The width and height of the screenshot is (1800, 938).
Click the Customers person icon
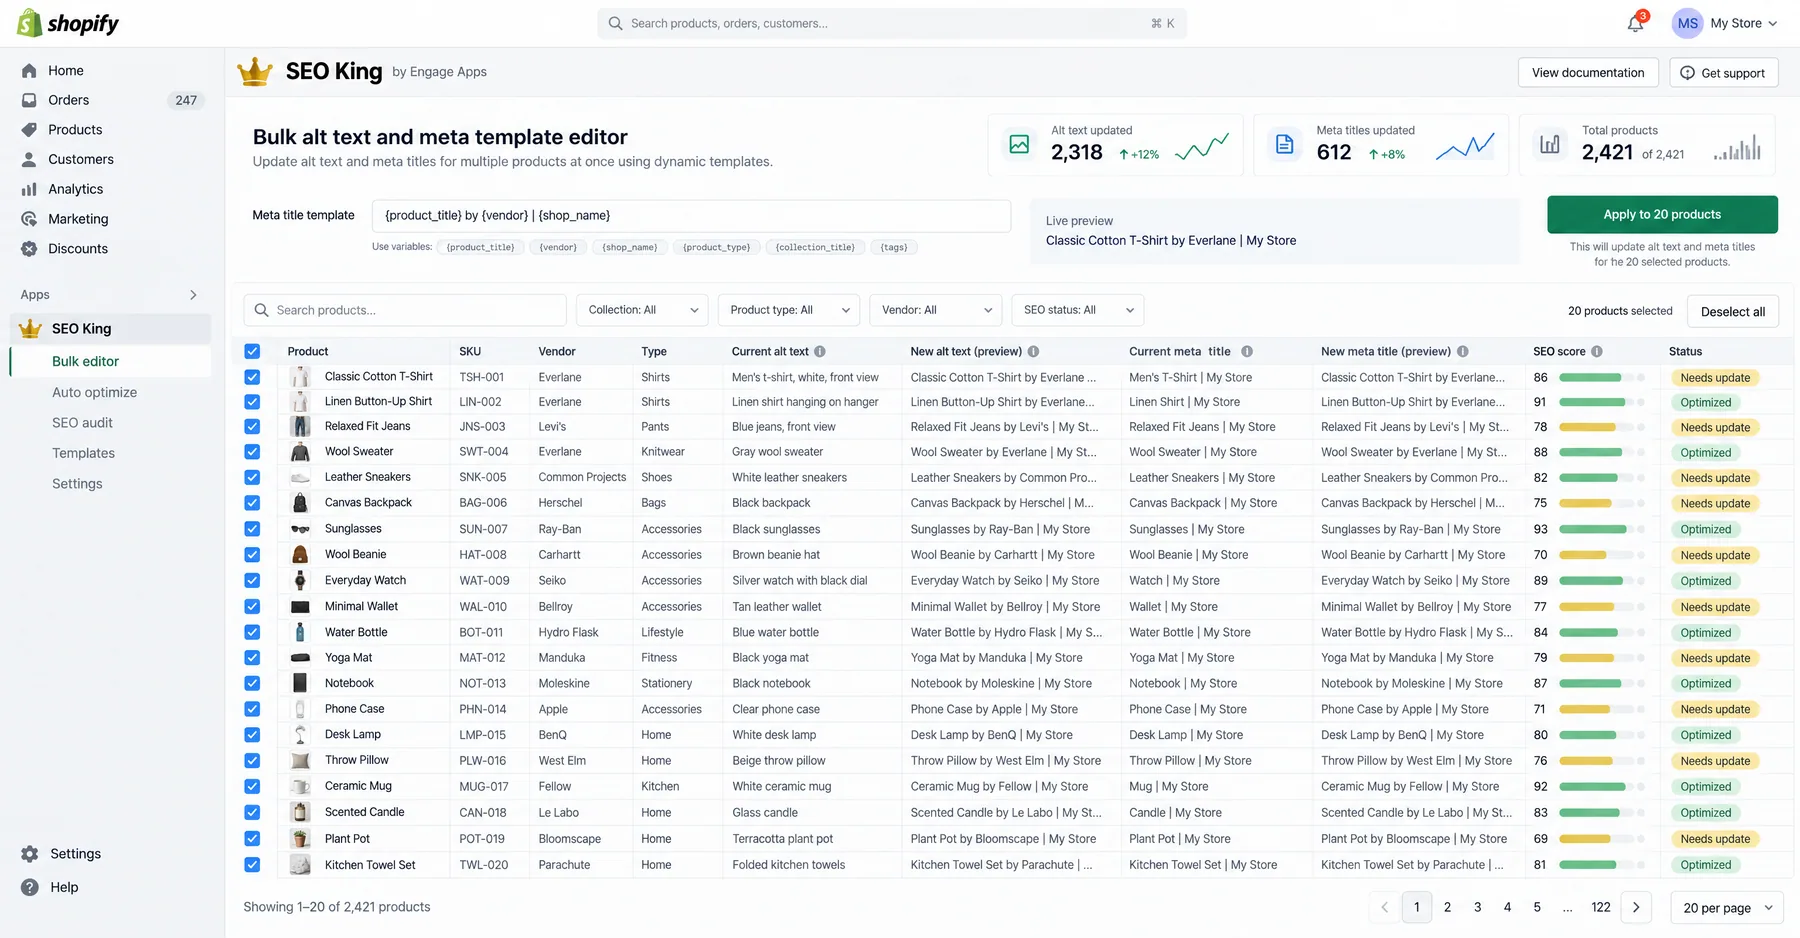(x=29, y=160)
